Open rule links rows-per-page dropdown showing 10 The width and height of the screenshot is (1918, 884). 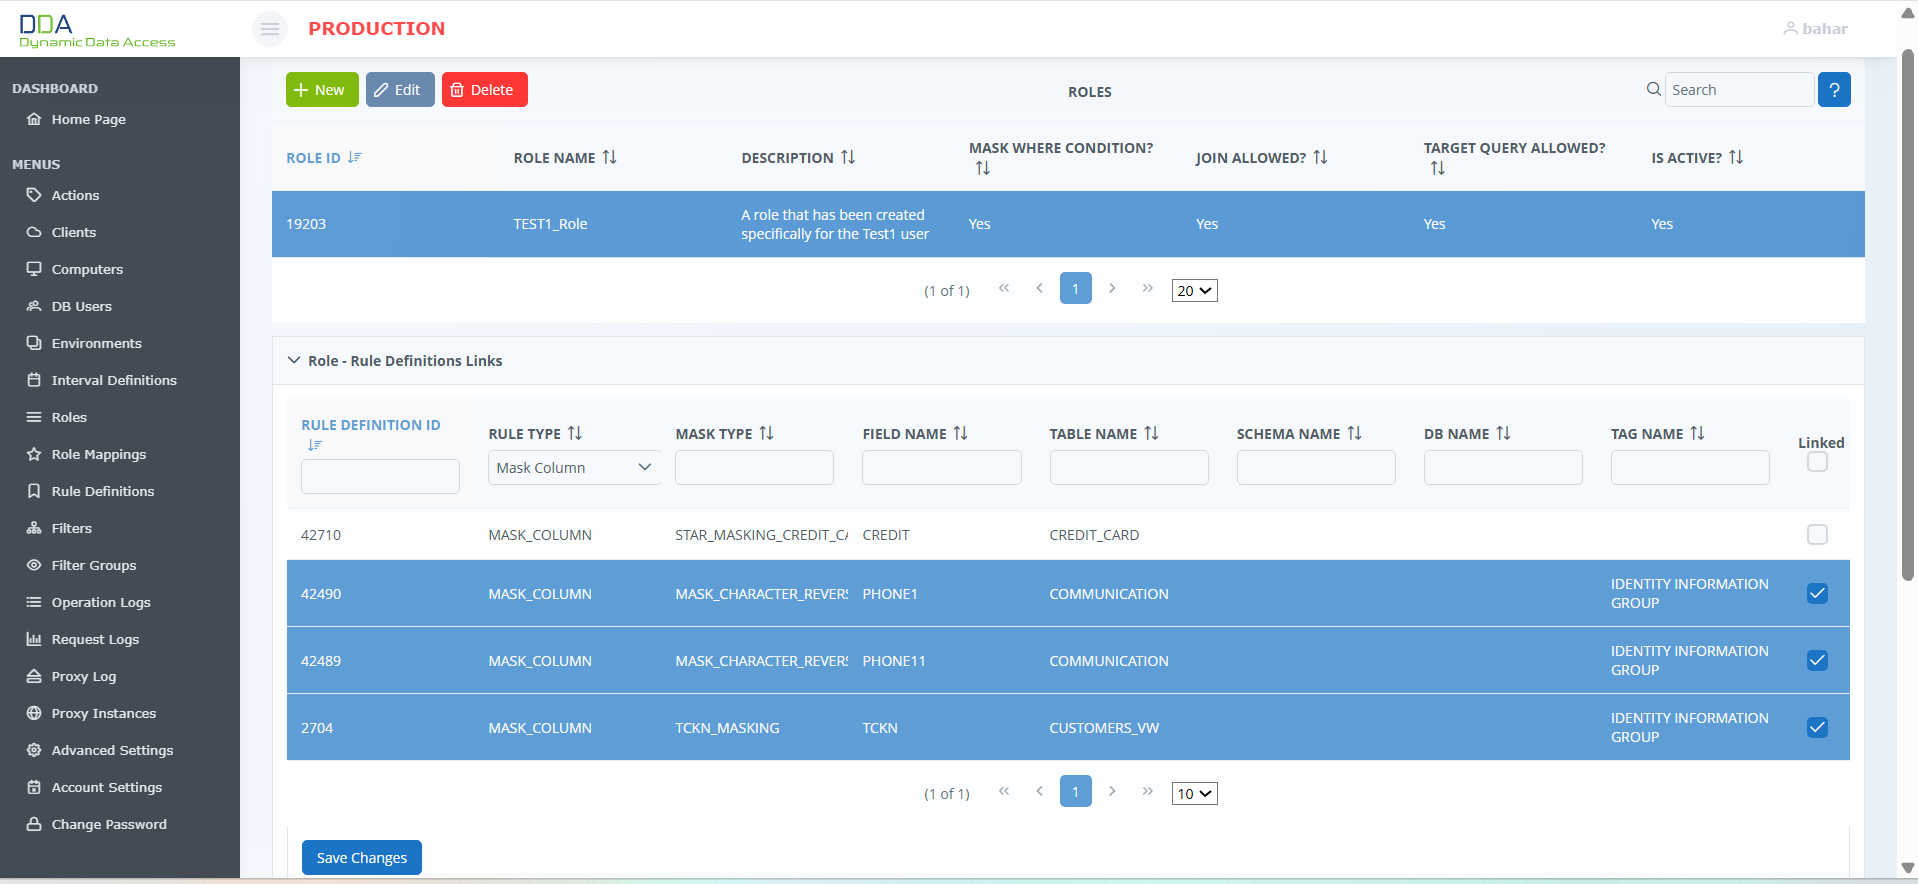[x=1194, y=793]
